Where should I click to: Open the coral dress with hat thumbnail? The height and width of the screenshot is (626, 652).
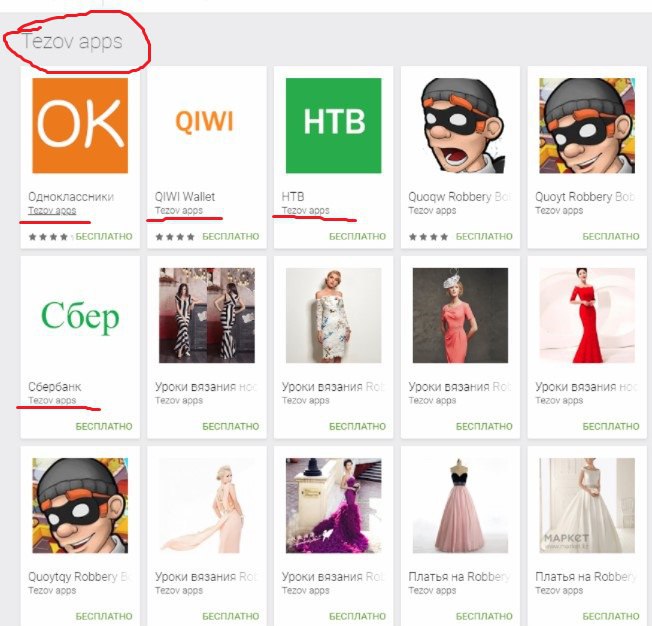460,315
